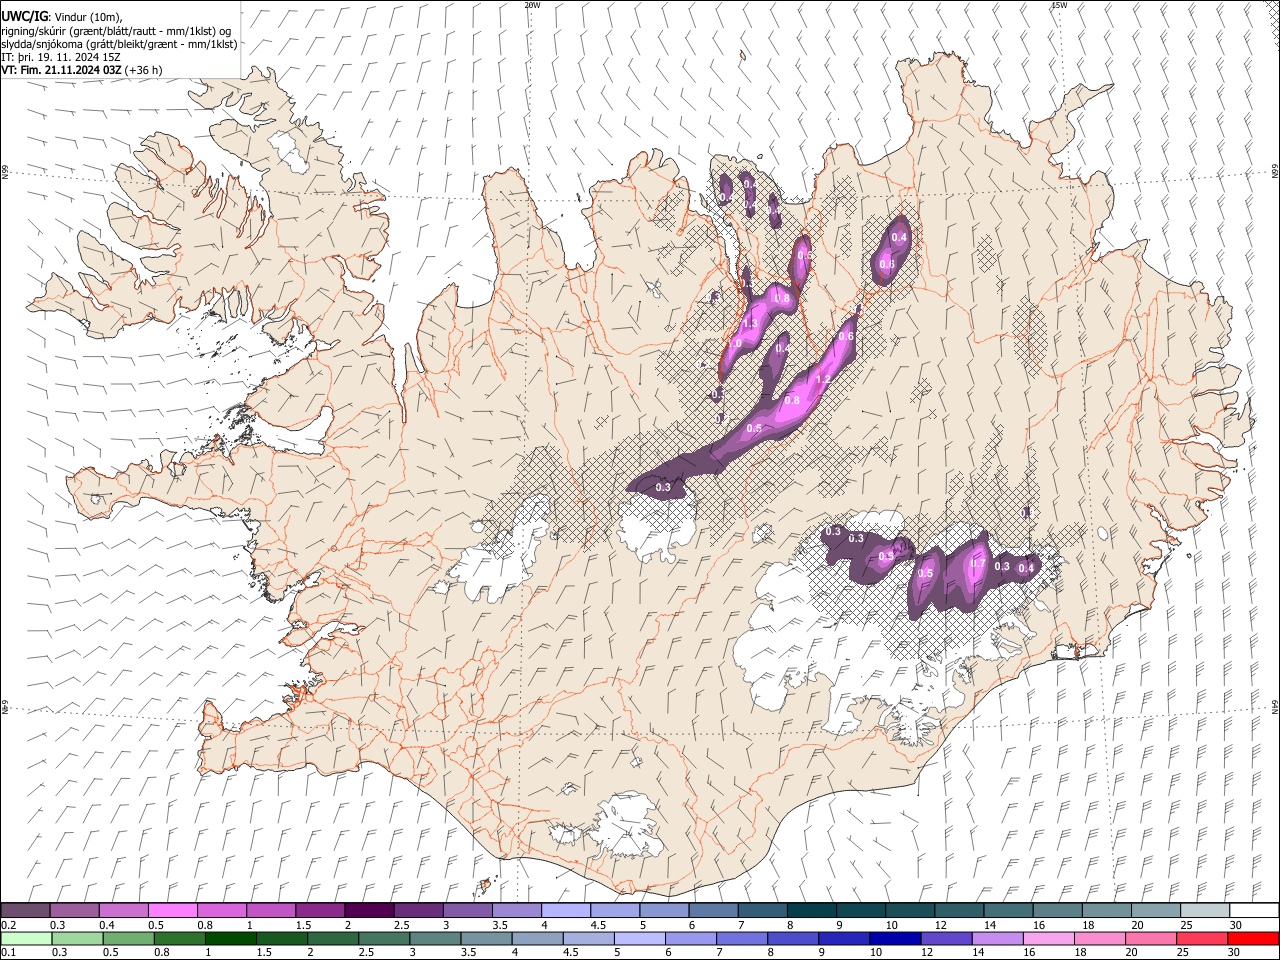This screenshot has width=1280, height=960.
Task: Click the "1.2" snowfall value on the map
Action: tap(824, 379)
